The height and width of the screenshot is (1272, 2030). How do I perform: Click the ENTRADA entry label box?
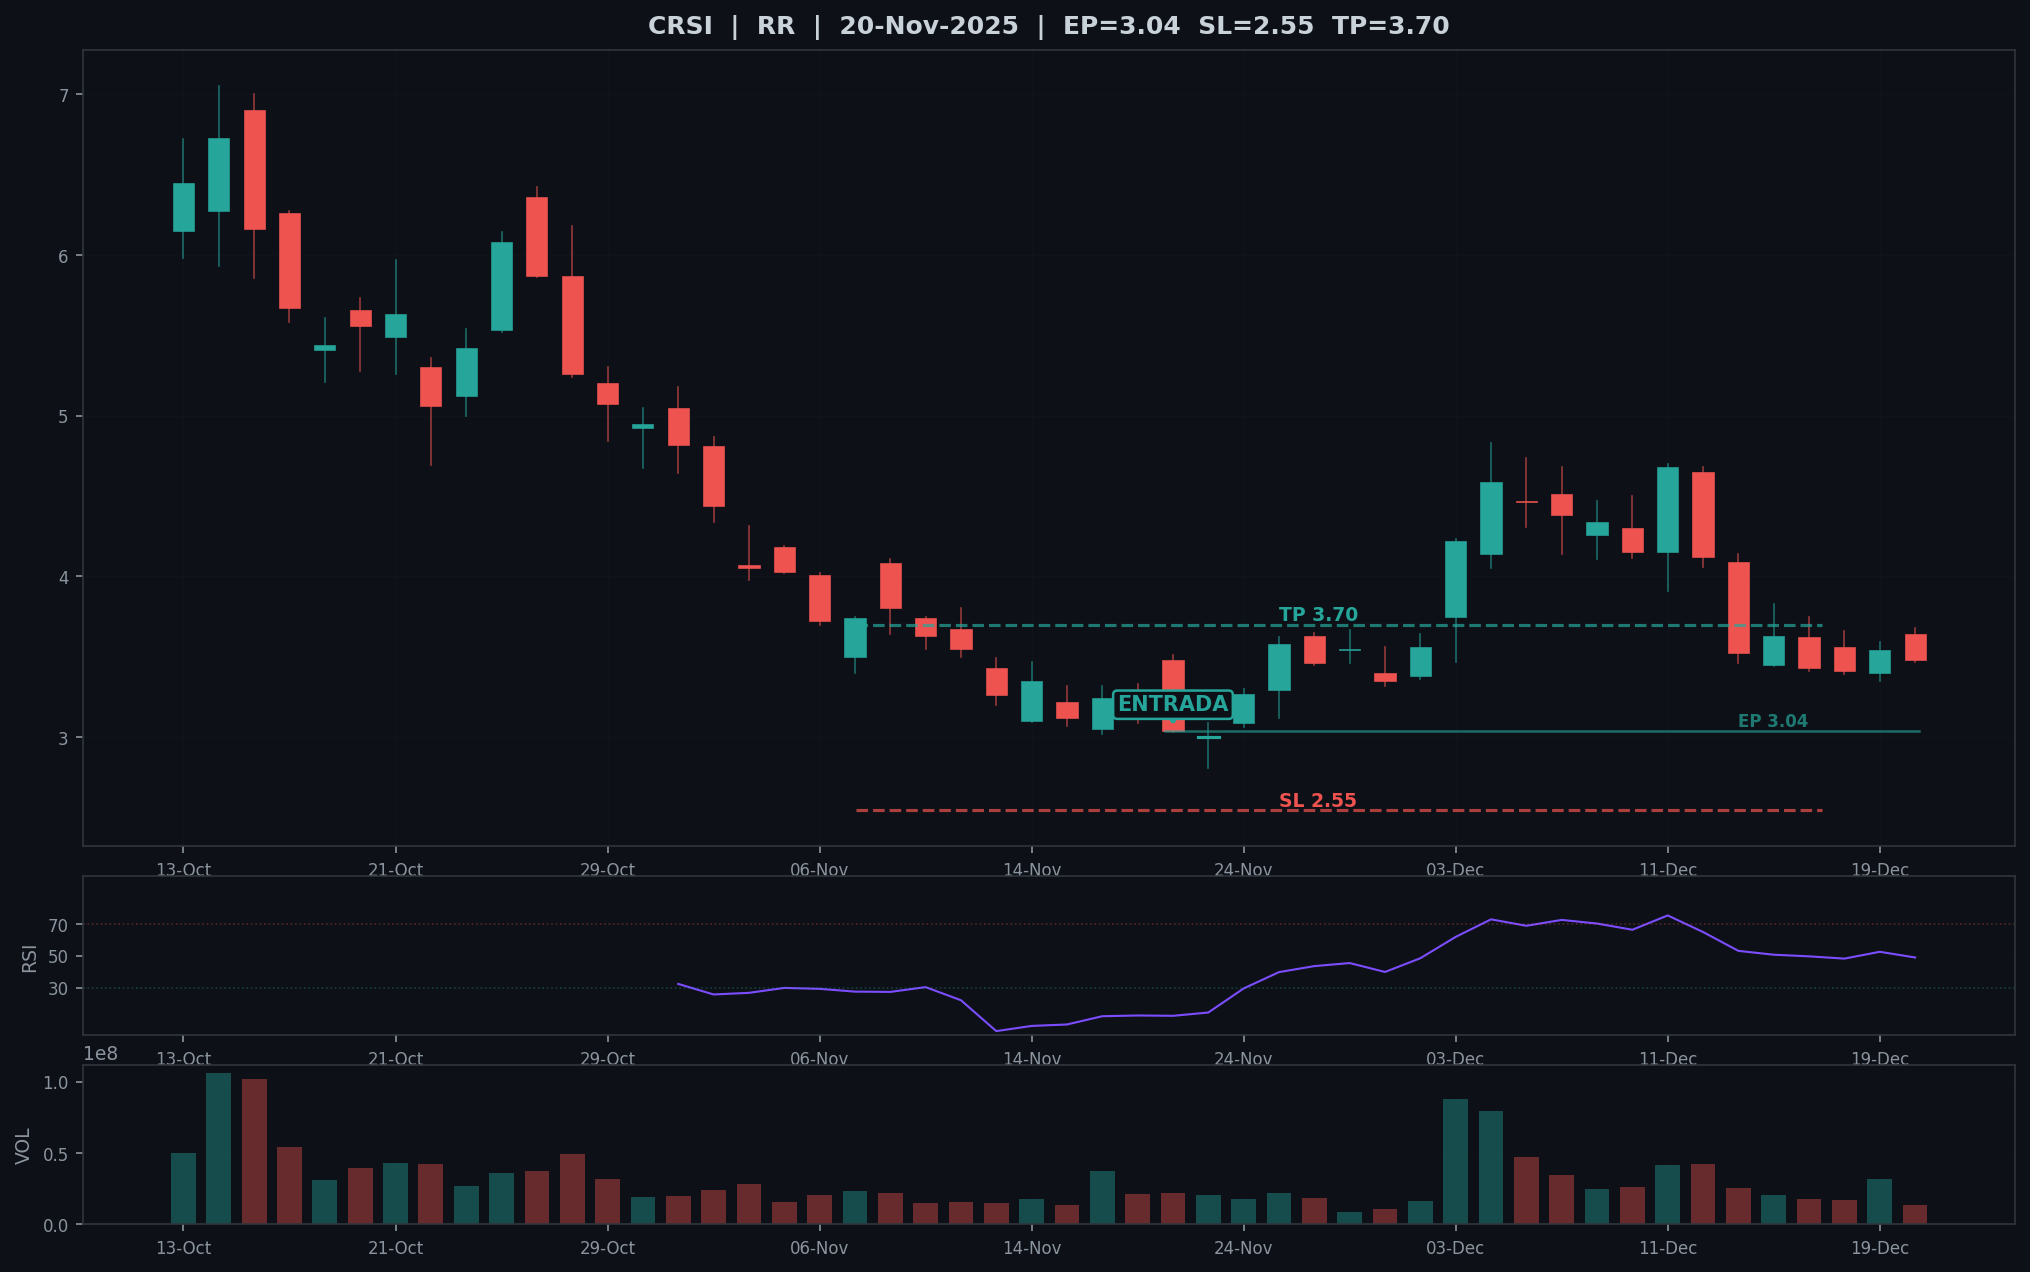click(x=1172, y=704)
